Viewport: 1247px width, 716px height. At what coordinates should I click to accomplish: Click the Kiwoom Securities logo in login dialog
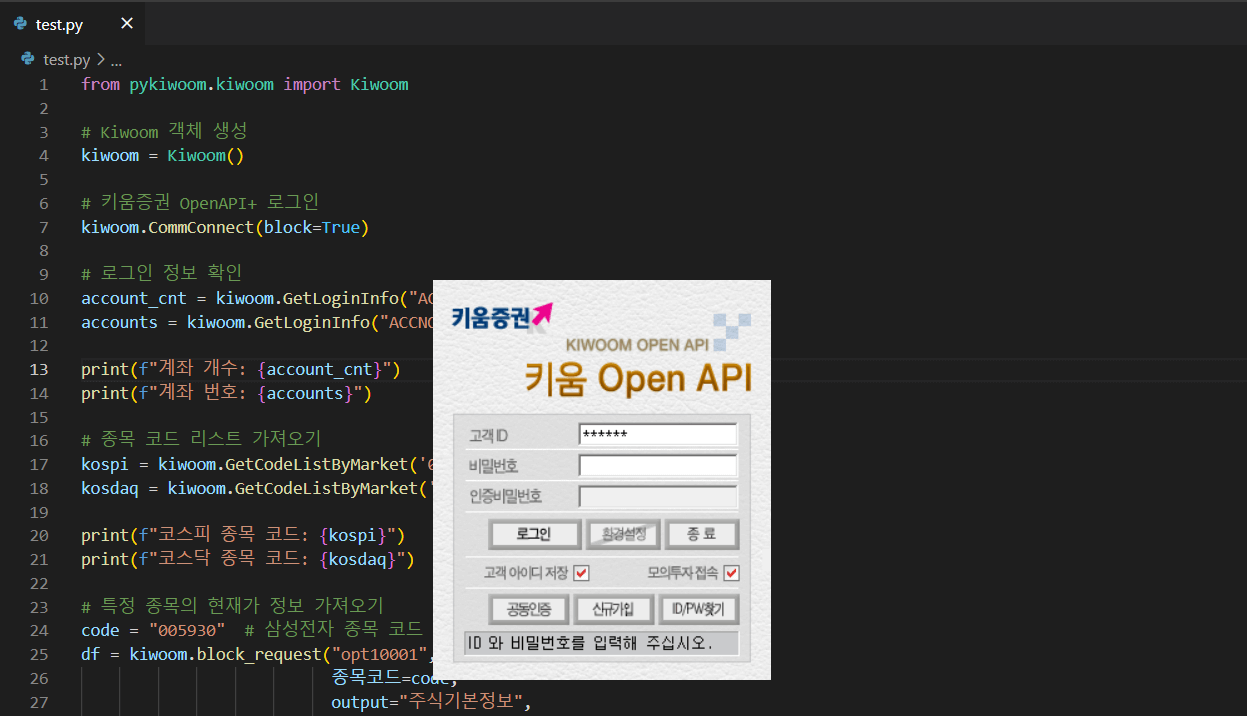(502, 316)
